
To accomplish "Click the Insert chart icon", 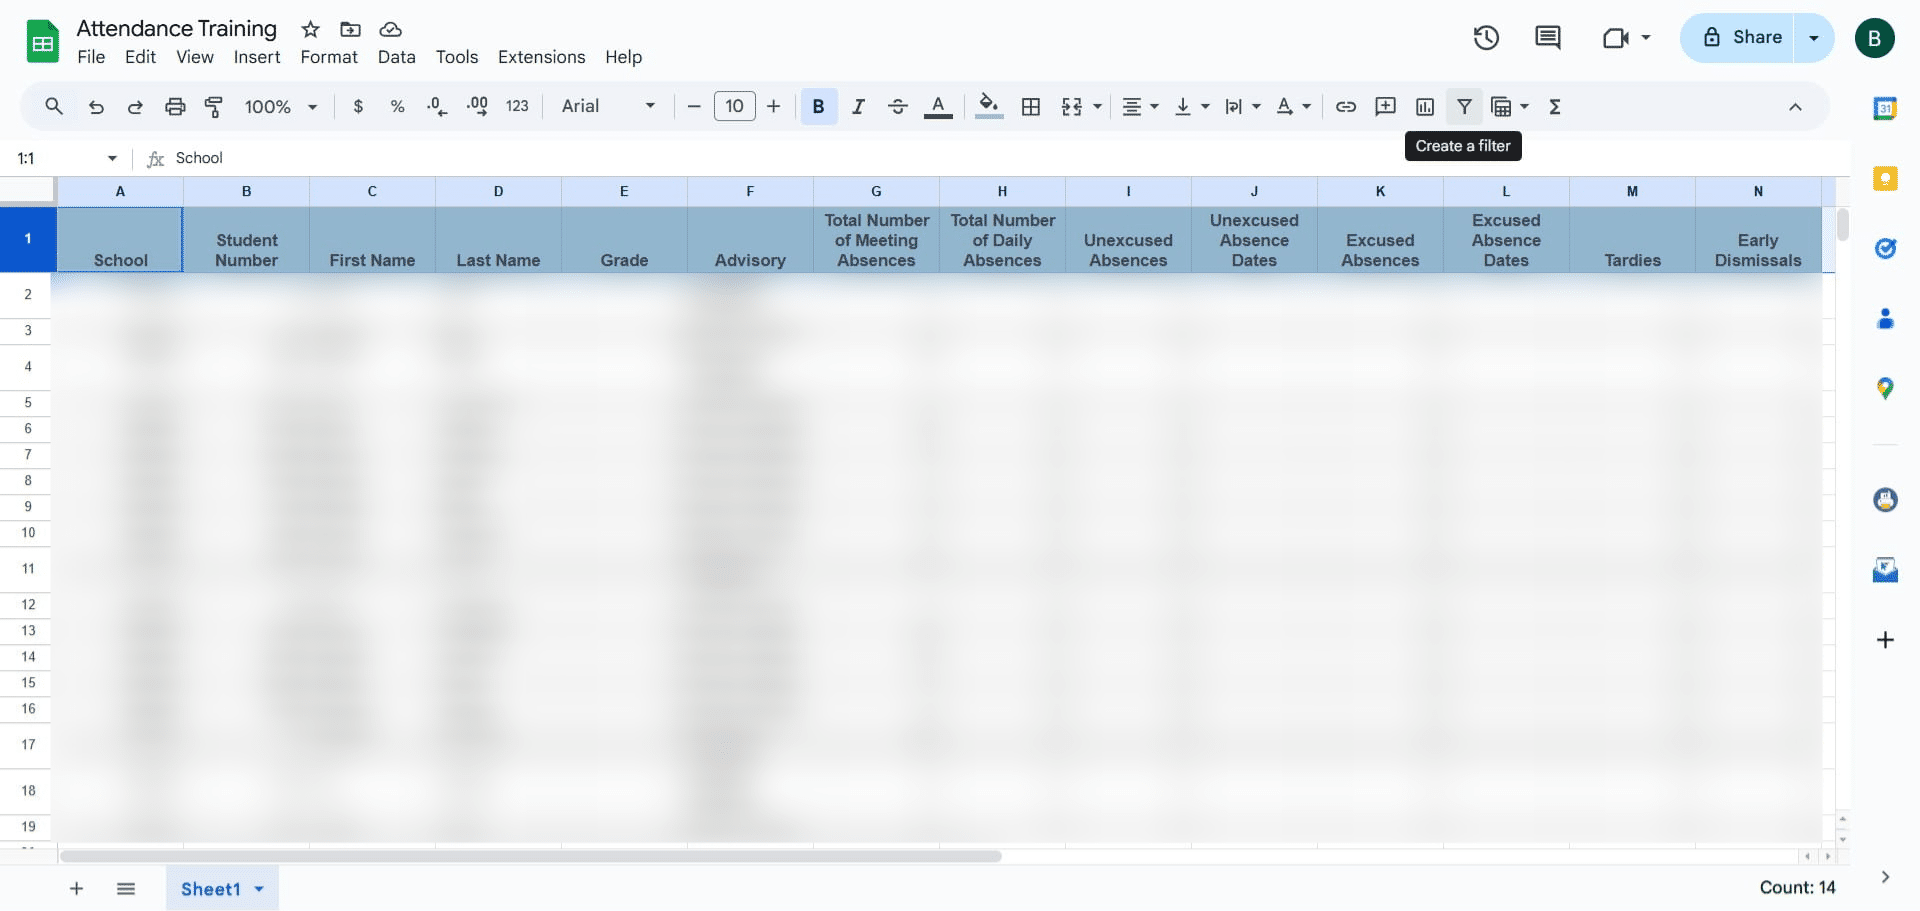I will 1425,106.
